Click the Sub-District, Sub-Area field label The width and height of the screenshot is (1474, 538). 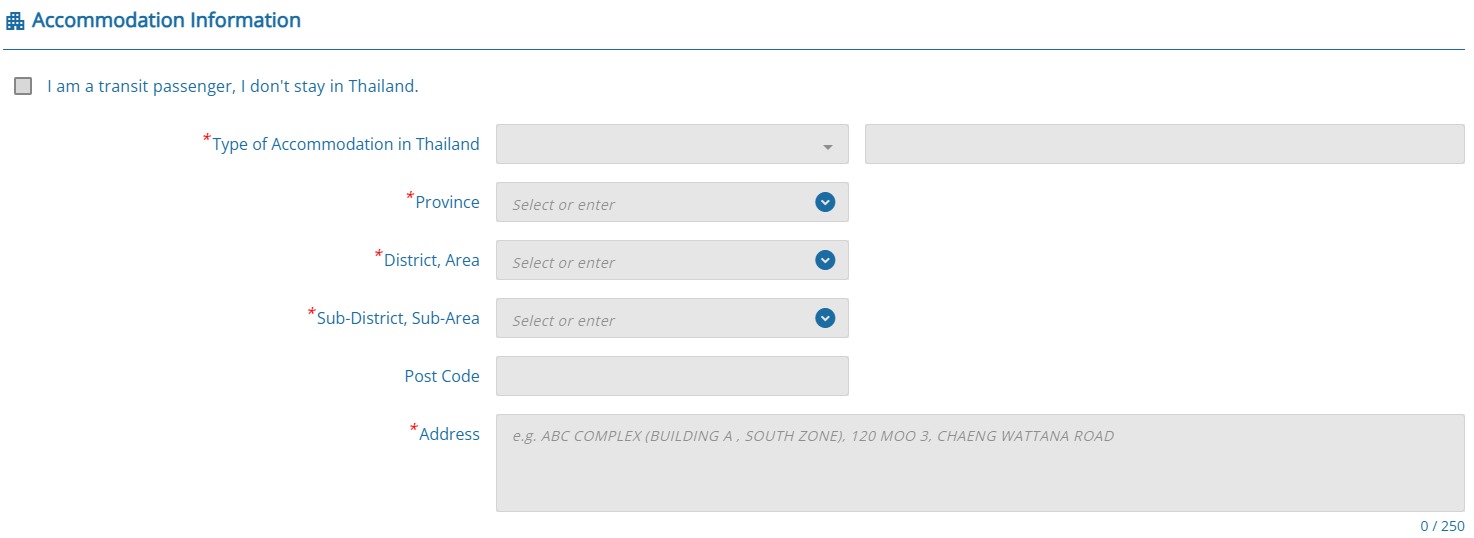tap(398, 318)
